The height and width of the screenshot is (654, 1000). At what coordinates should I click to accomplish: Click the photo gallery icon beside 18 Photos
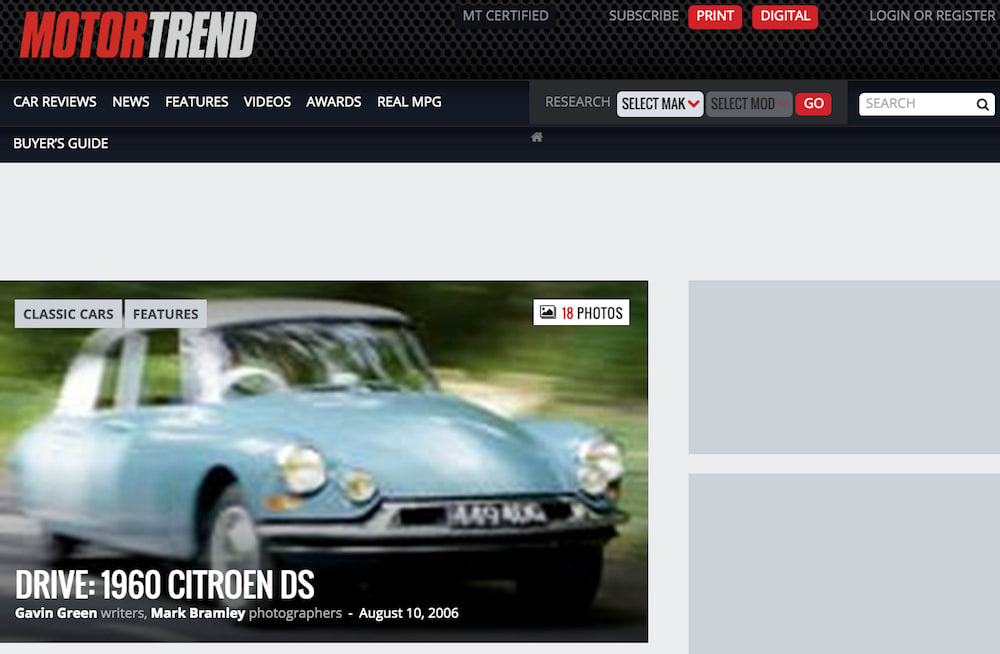coord(548,312)
